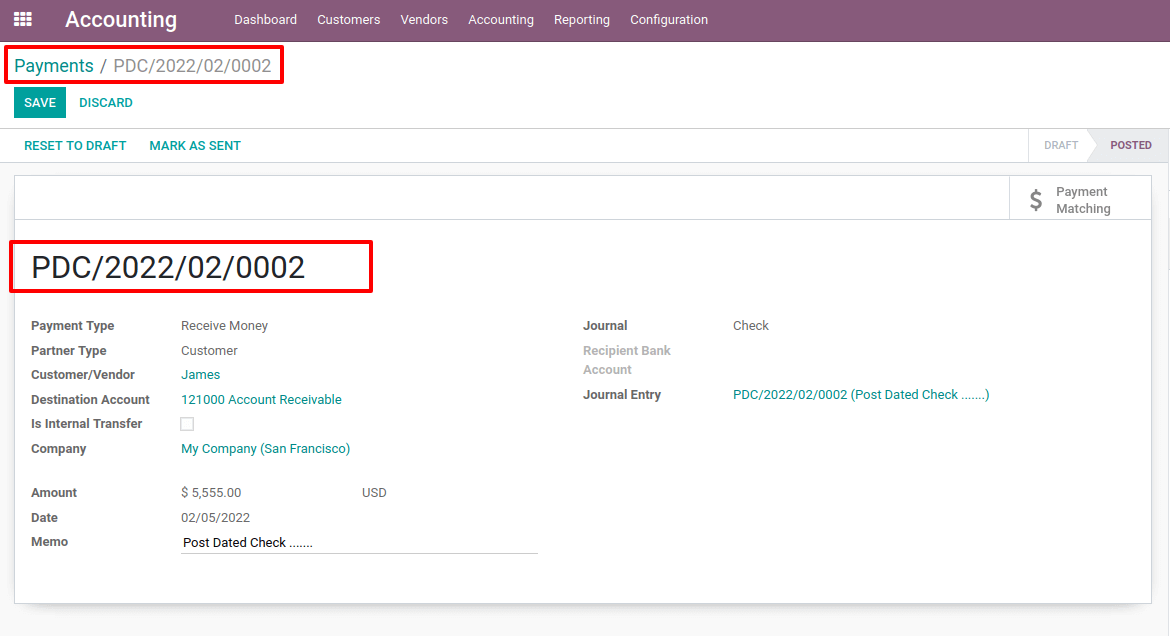Click the Destination Account label

[90, 399]
